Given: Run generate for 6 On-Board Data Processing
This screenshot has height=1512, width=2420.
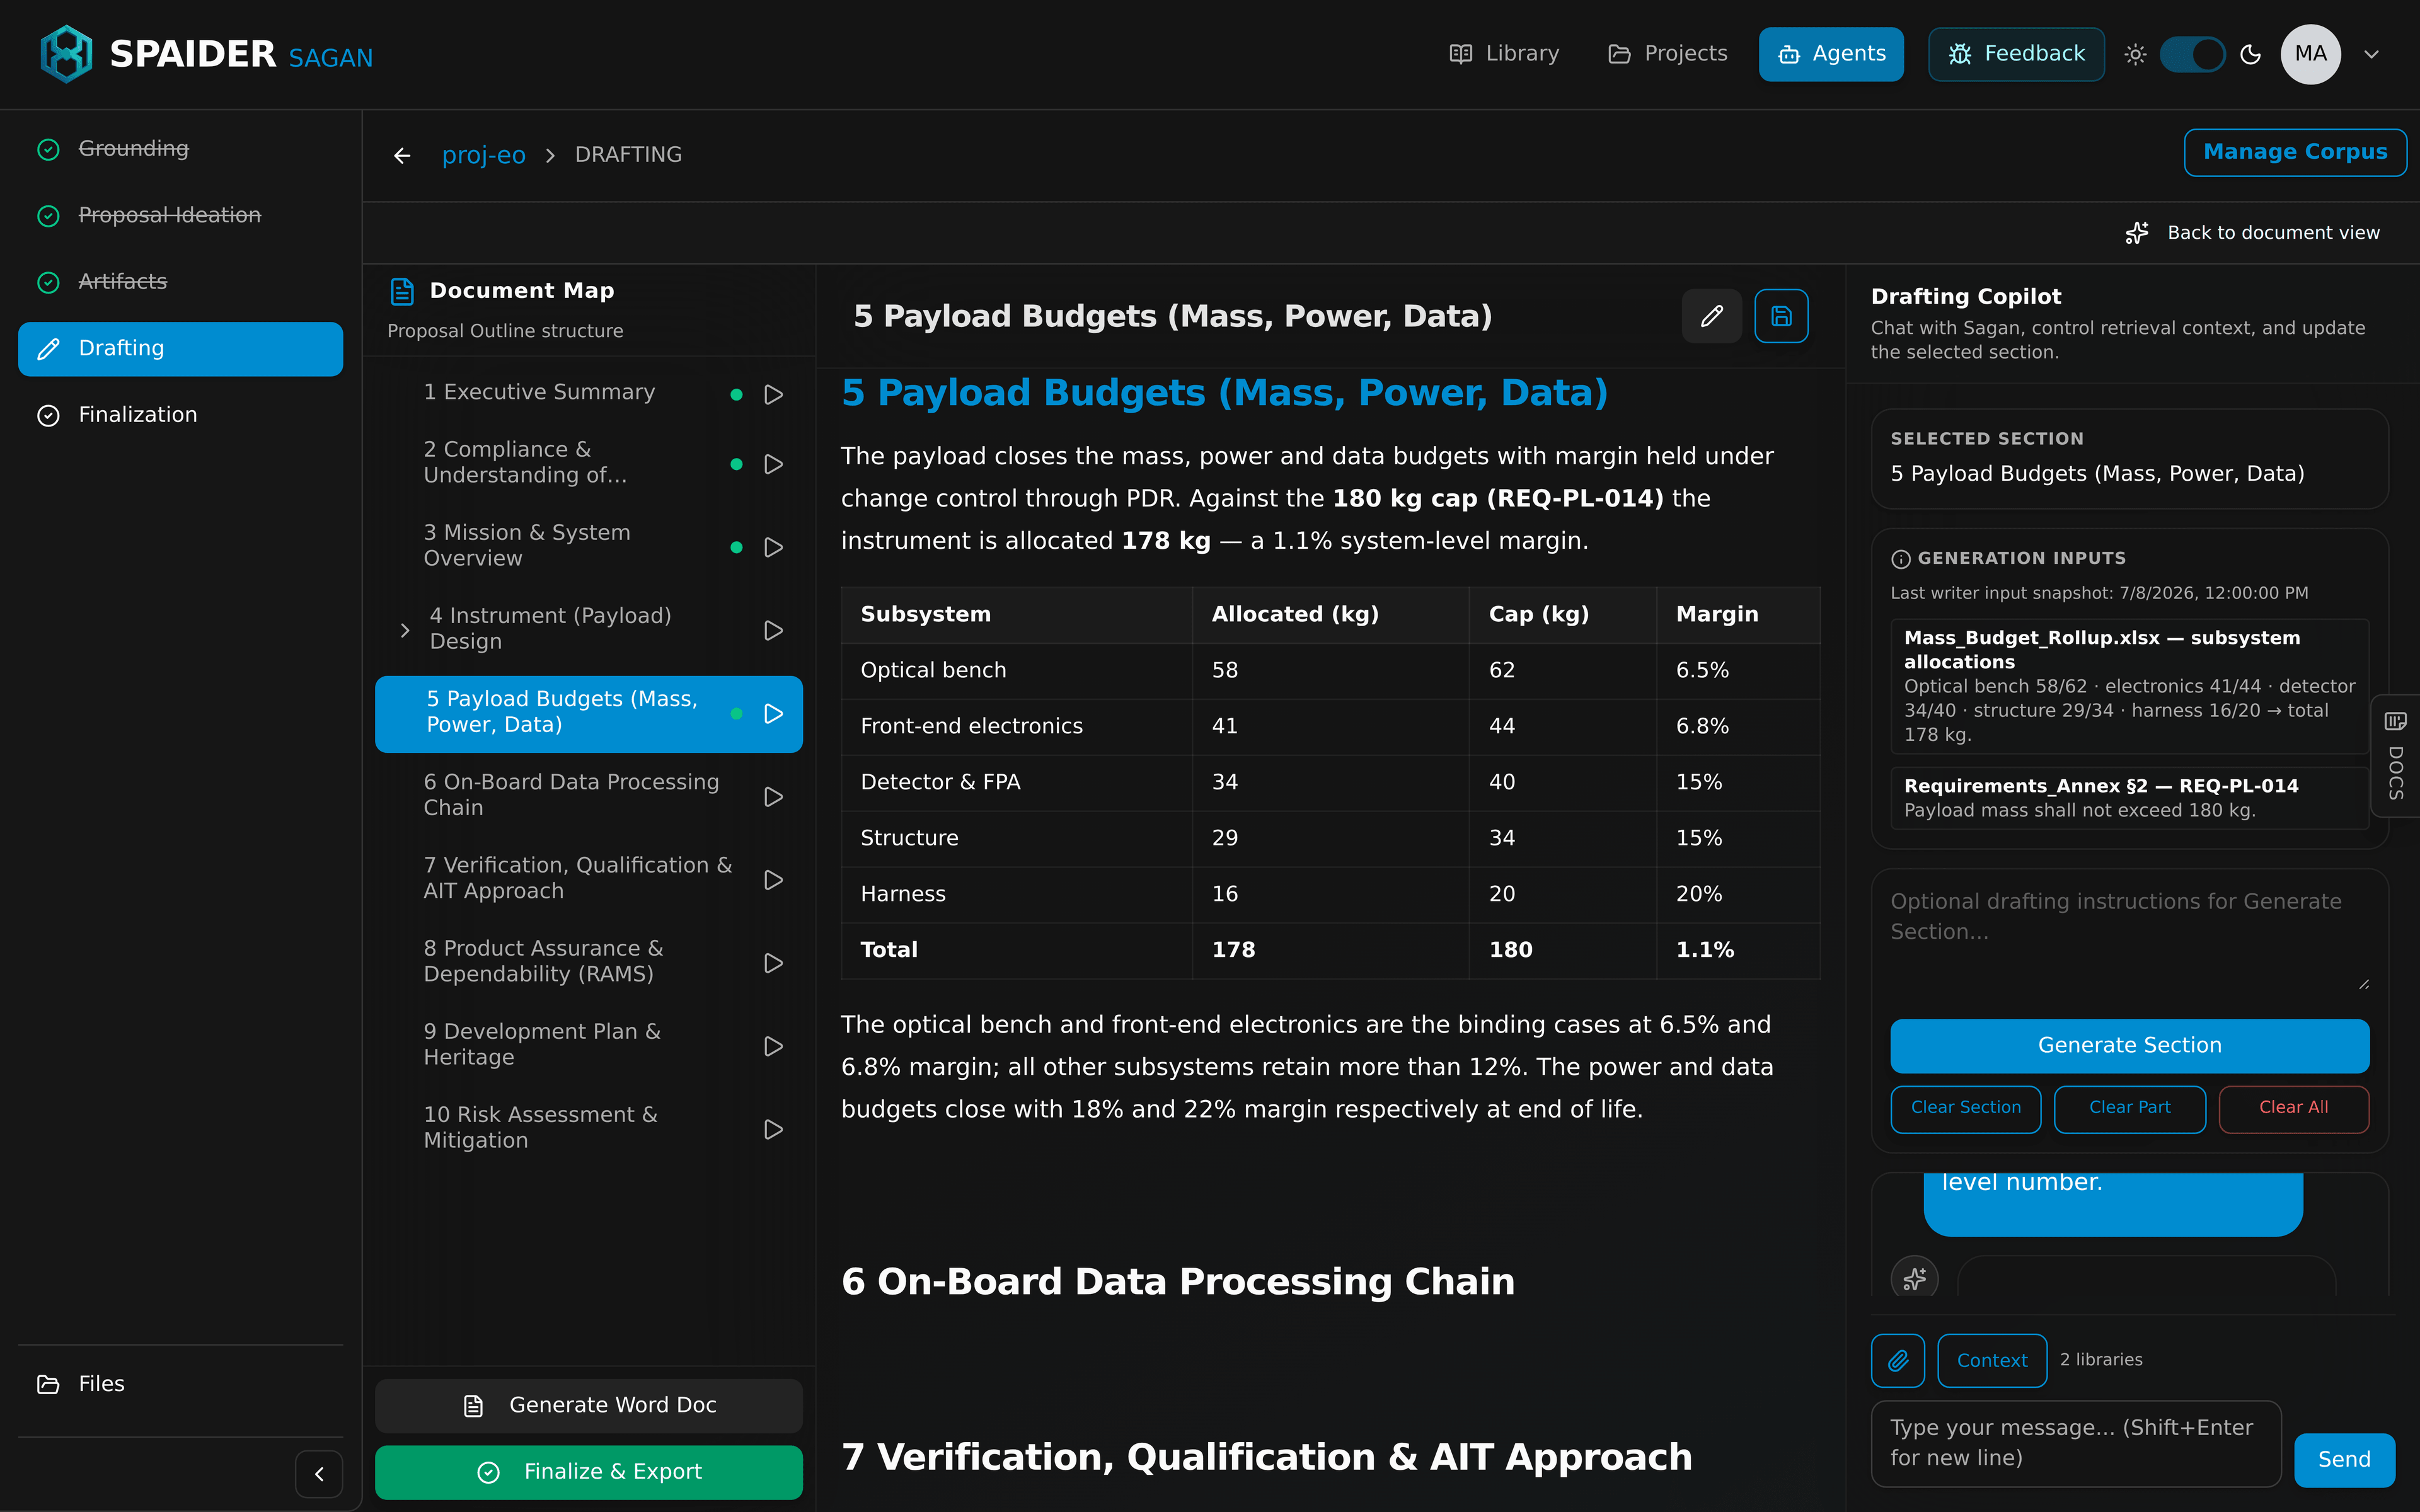Looking at the screenshot, I should [773, 796].
